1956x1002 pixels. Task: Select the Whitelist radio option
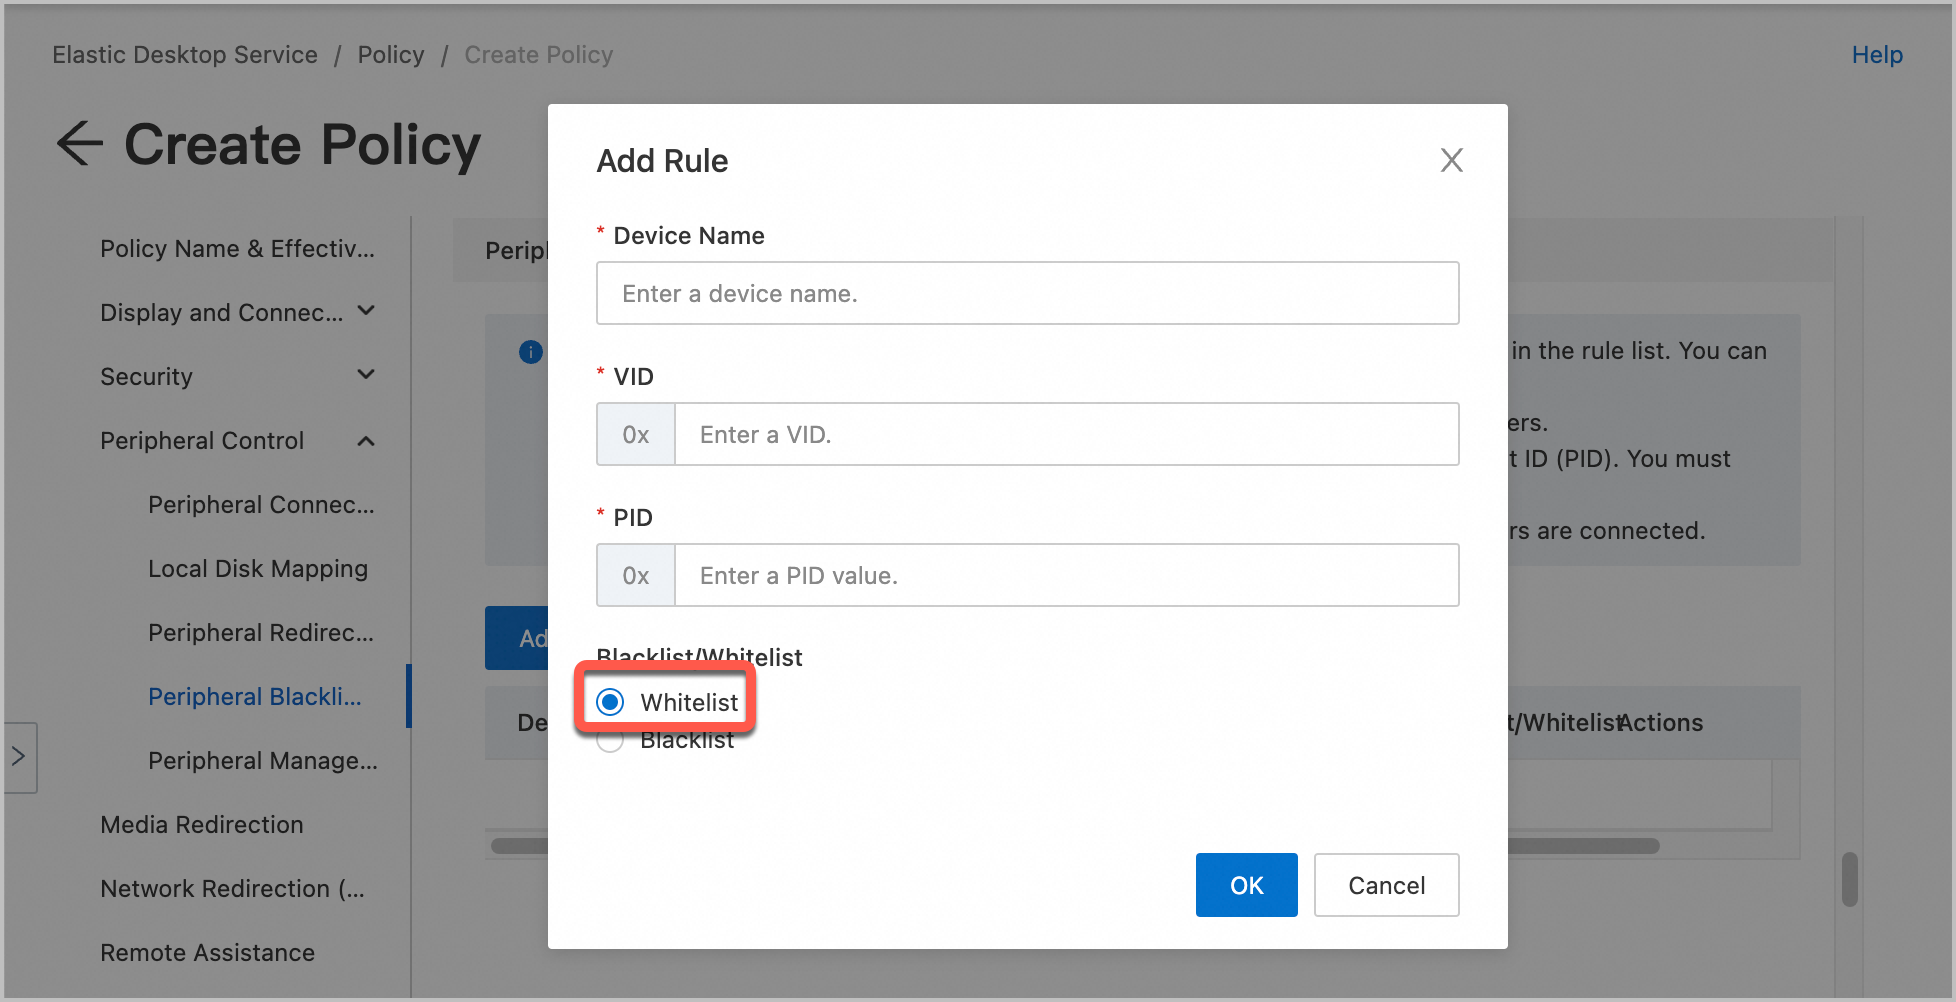pyautogui.click(x=611, y=702)
